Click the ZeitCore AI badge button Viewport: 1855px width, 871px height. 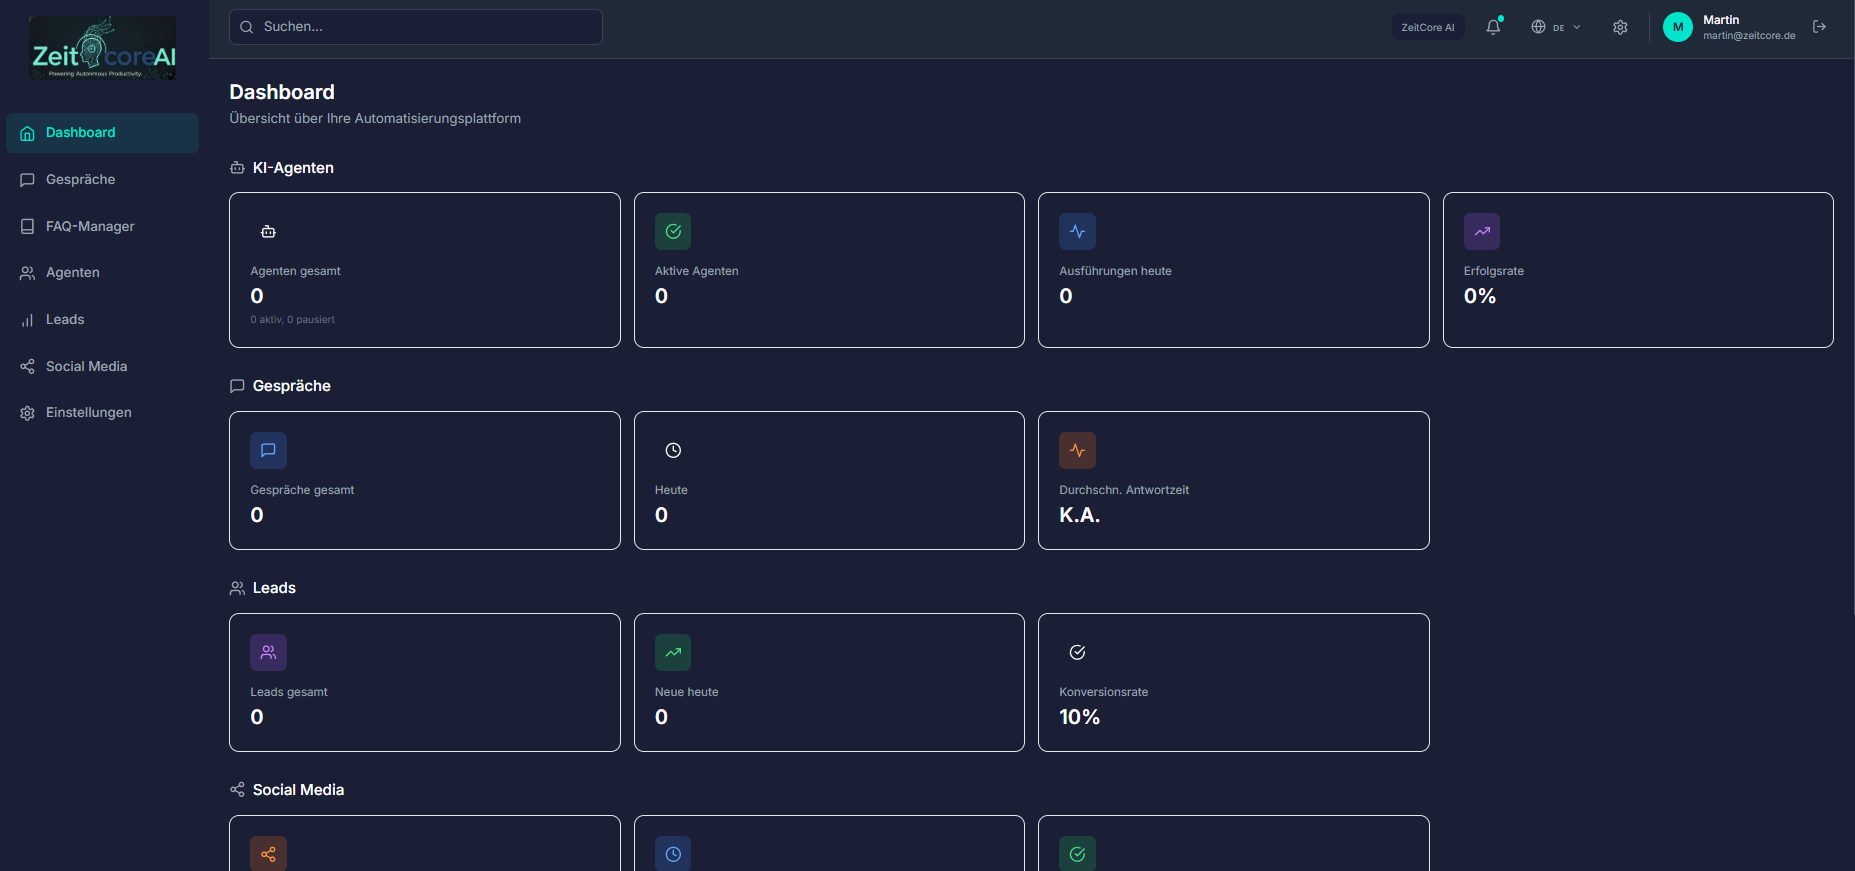click(1427, 27)
